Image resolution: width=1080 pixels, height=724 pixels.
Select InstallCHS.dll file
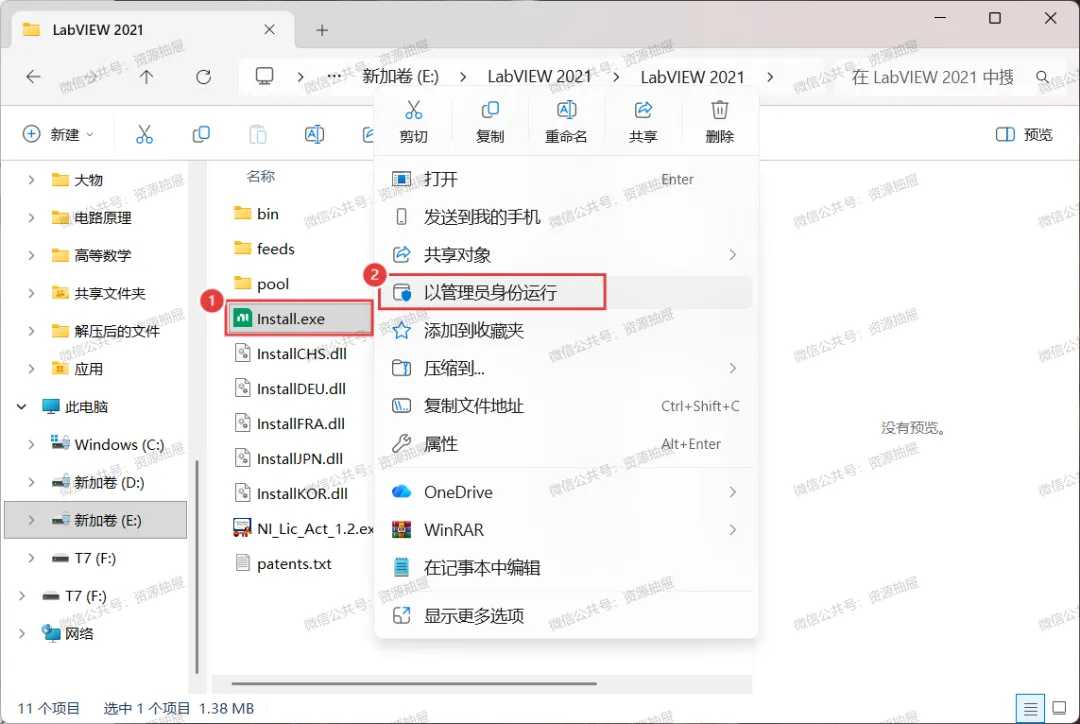pos(291,354)
